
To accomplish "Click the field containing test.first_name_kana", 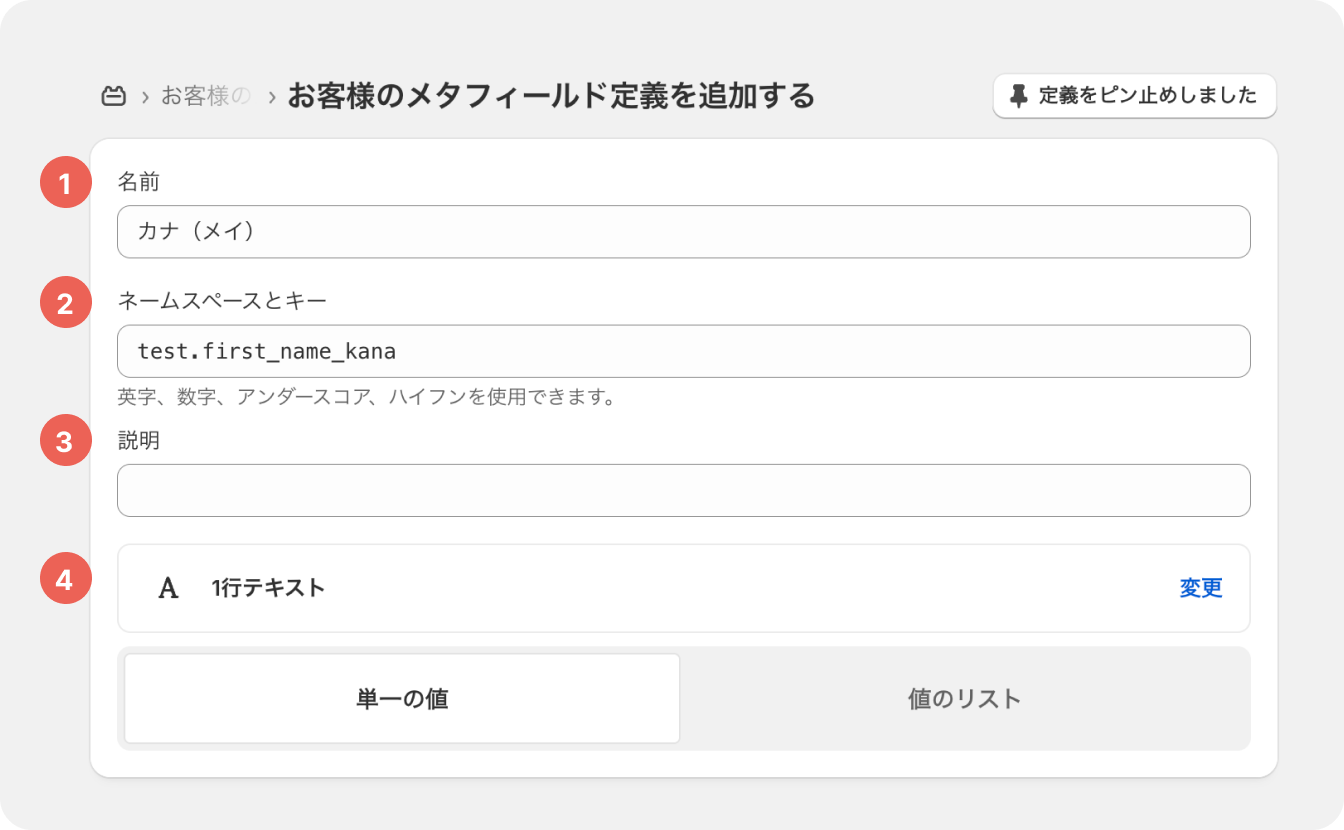I will click(683, 351).
